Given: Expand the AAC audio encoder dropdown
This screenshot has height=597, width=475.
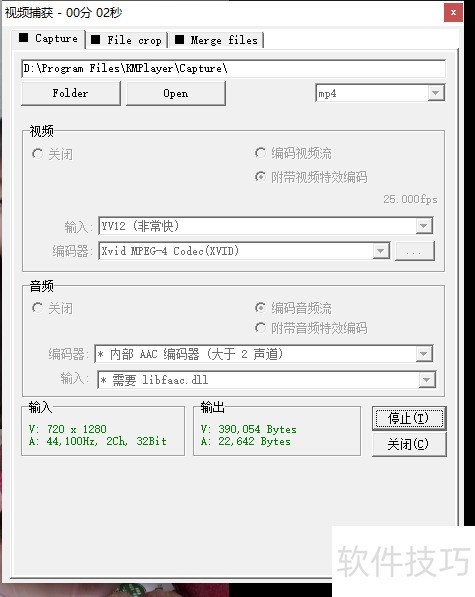Looking at the screenshot, I should click(264, 354).
